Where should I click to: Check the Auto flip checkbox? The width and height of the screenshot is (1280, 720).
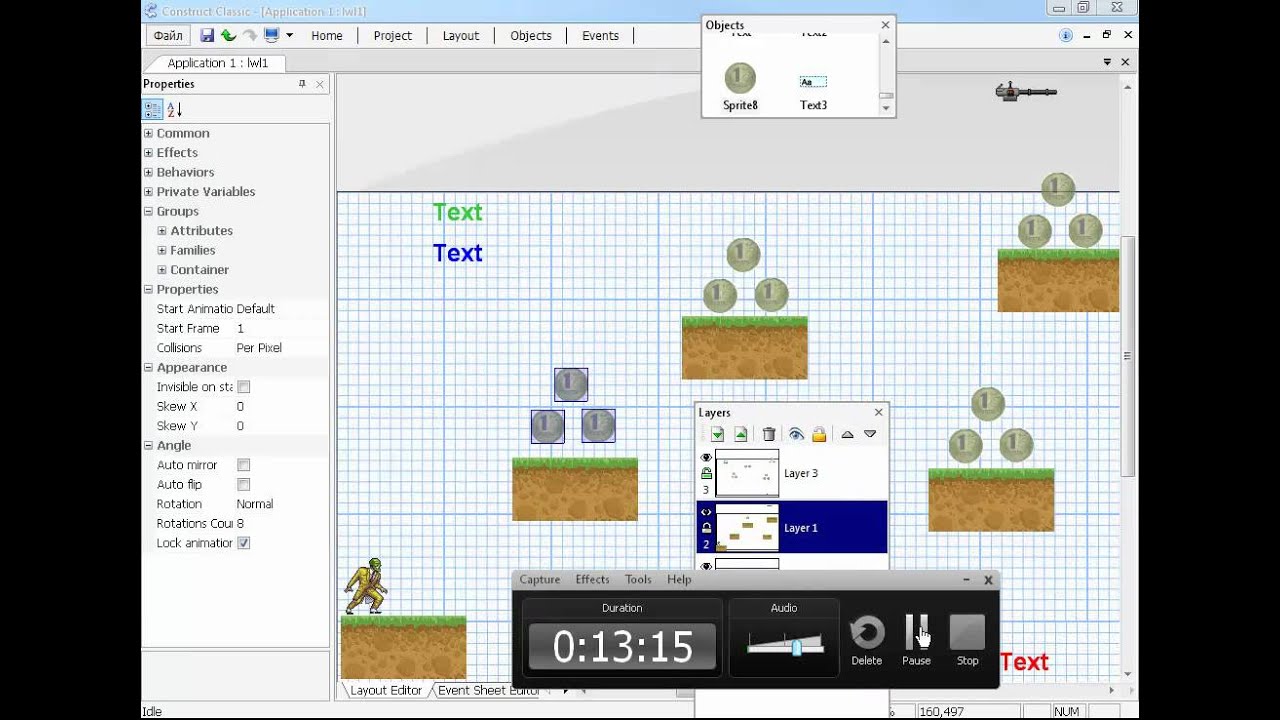tap(243, 485)
